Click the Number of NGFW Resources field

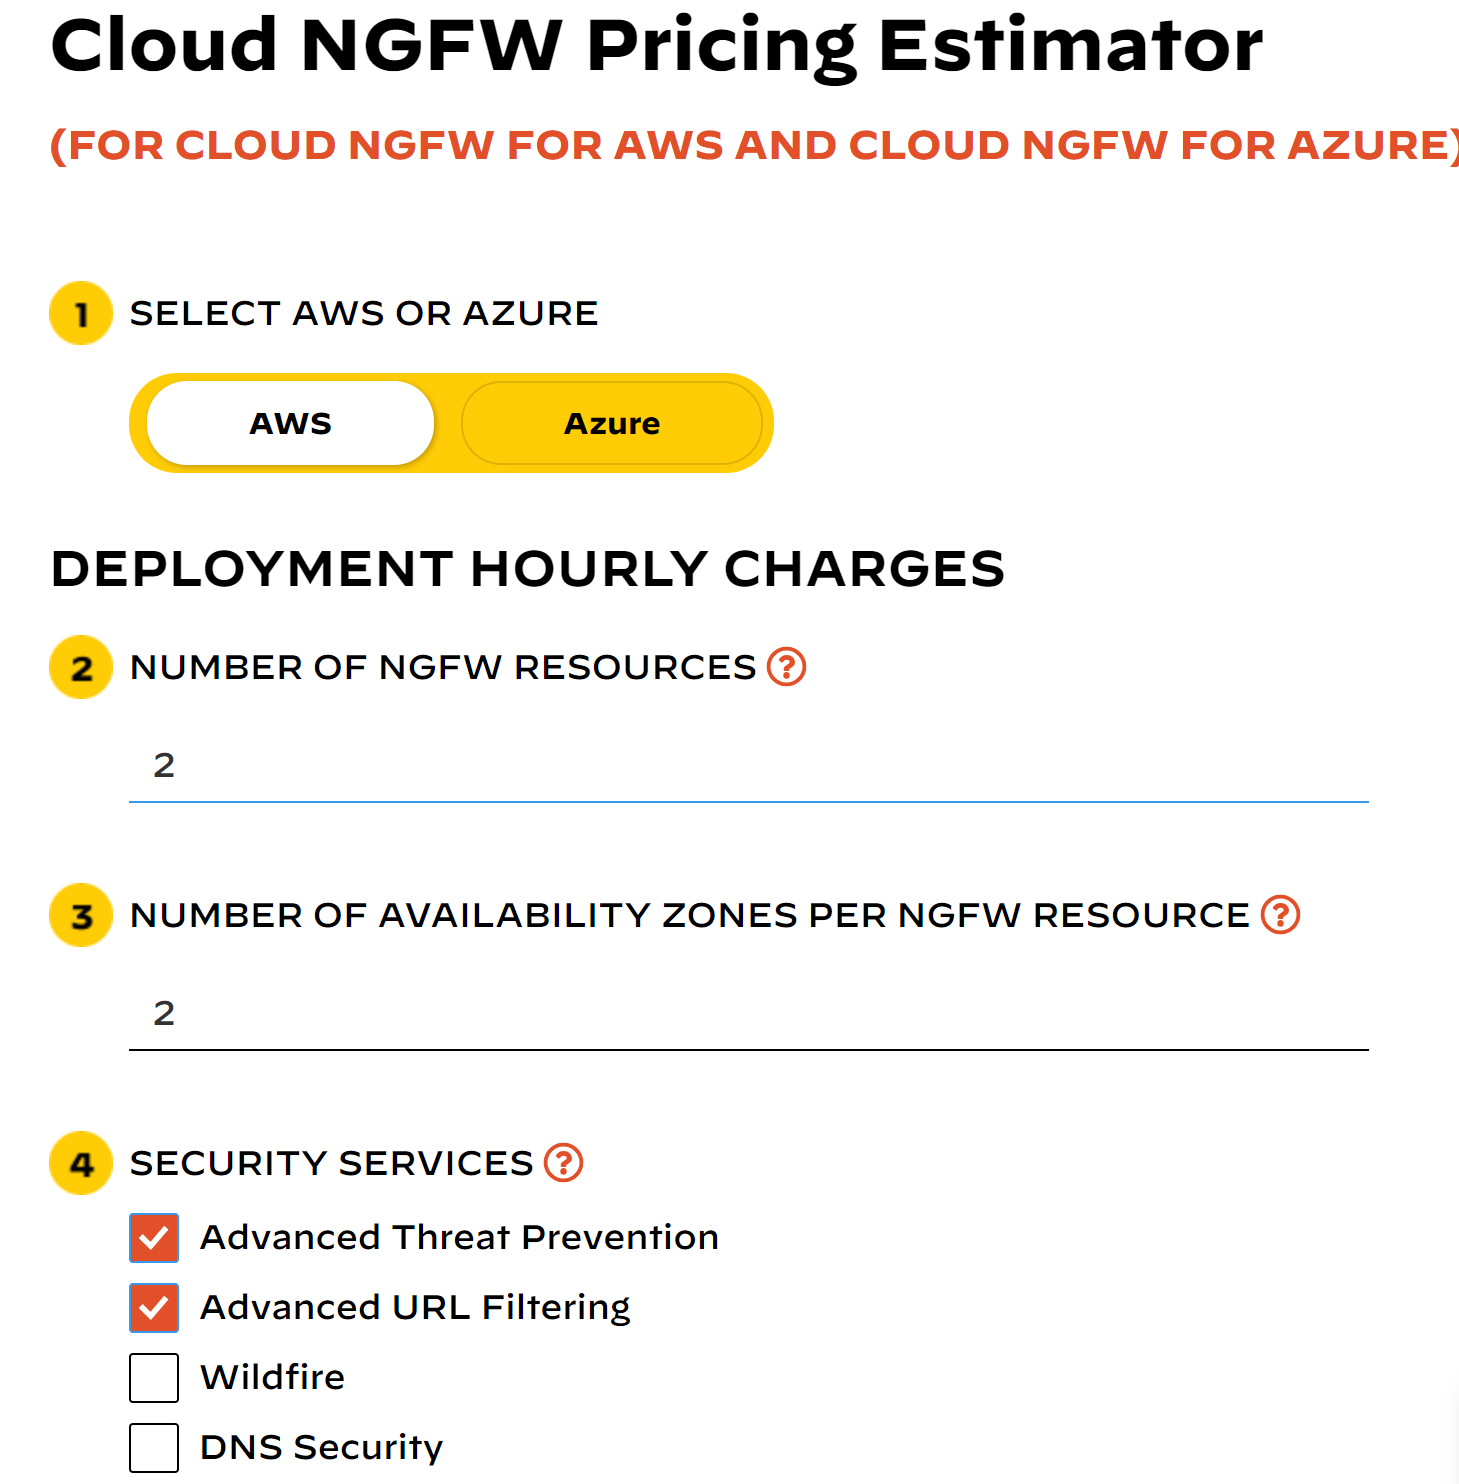(749, 766)
